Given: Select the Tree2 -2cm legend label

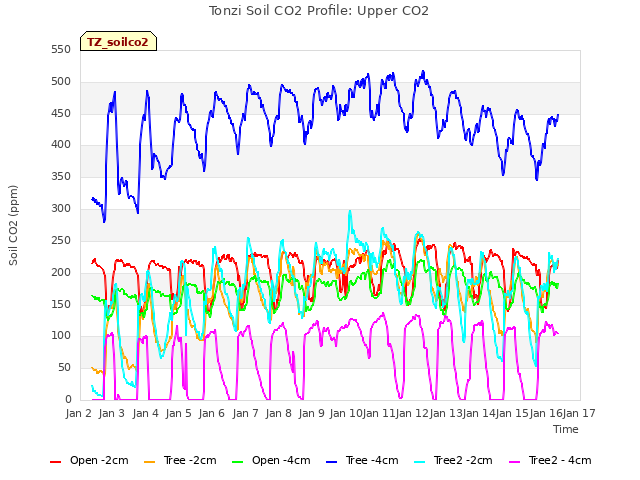Looking at the screenshot, I should [463, 460].
